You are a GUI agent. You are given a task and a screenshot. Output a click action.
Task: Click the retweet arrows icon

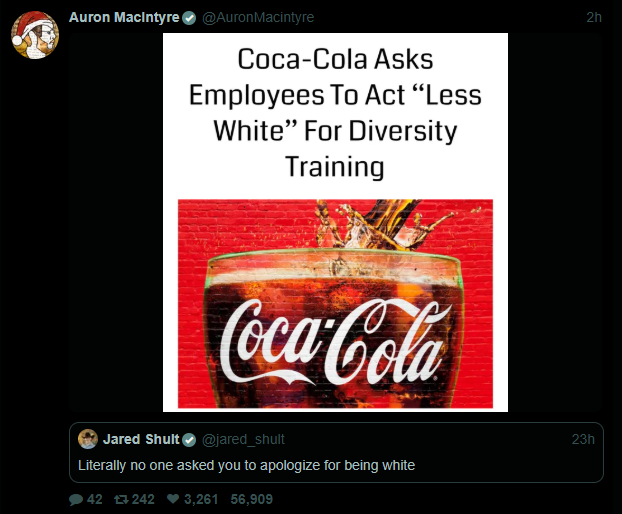click(121, 499)
